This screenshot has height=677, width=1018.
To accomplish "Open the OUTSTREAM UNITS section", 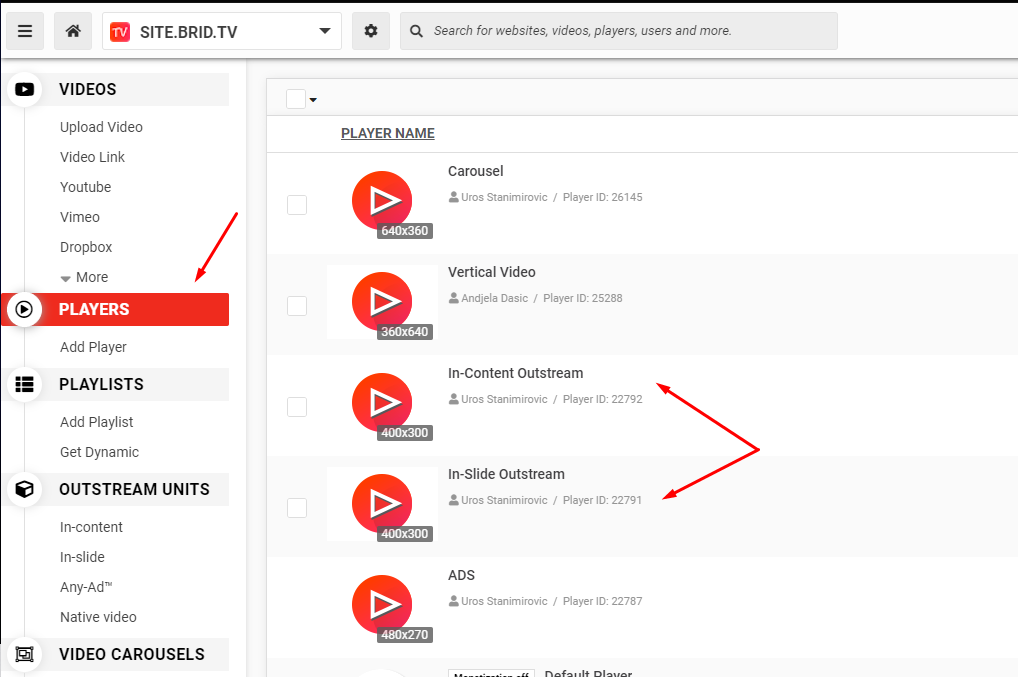I will (134, 489).
